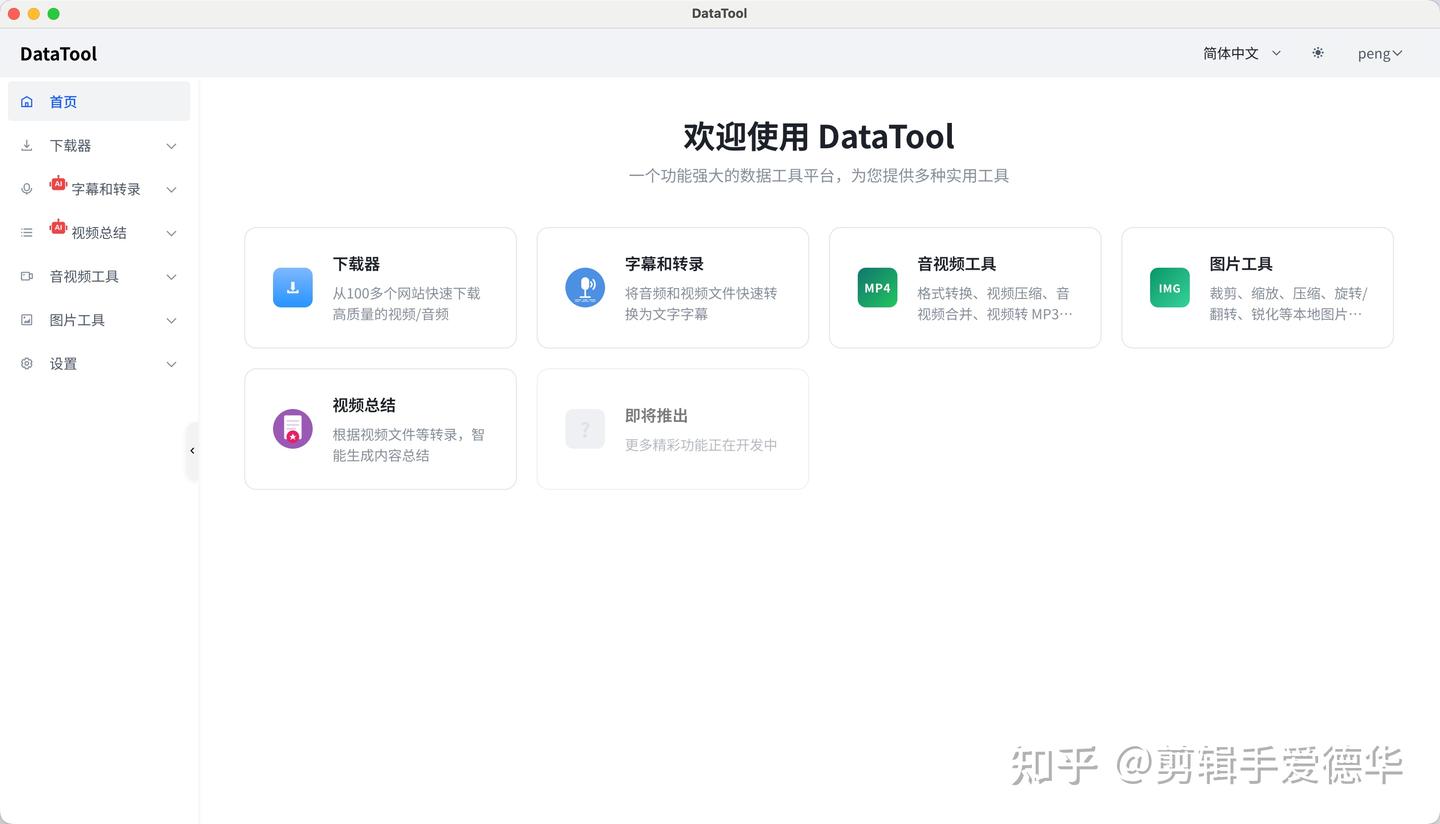Image resolution: width=1440 pixels, height=824 pixels.
Task: Select 首页 in the sidebar menu
Action: tap(99, 102)
